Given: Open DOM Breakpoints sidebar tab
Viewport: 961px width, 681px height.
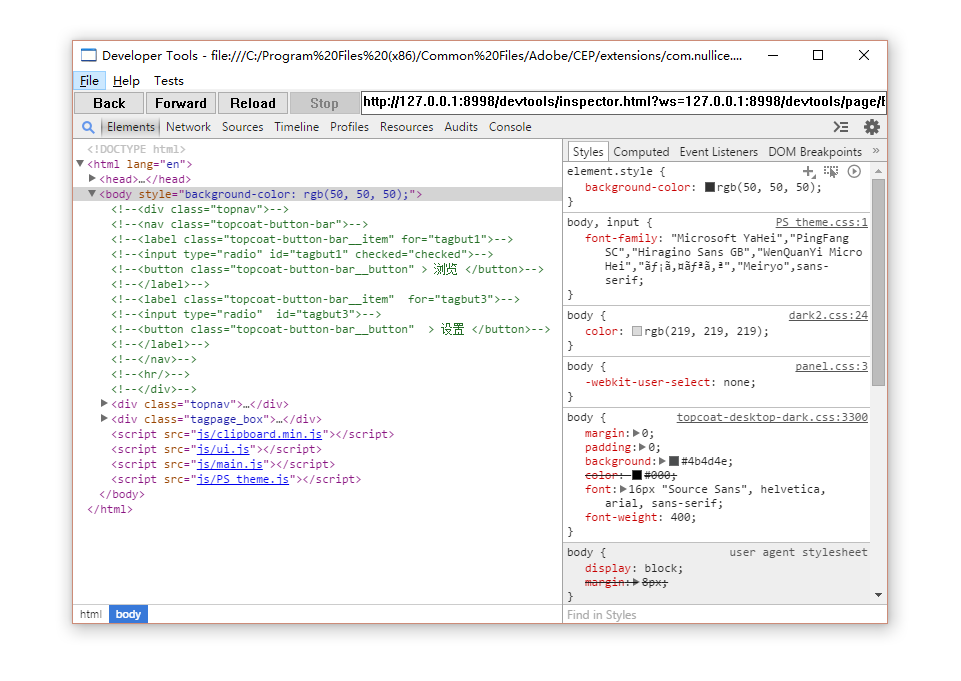Looking at the screenshot, I should tap(815, 151).
